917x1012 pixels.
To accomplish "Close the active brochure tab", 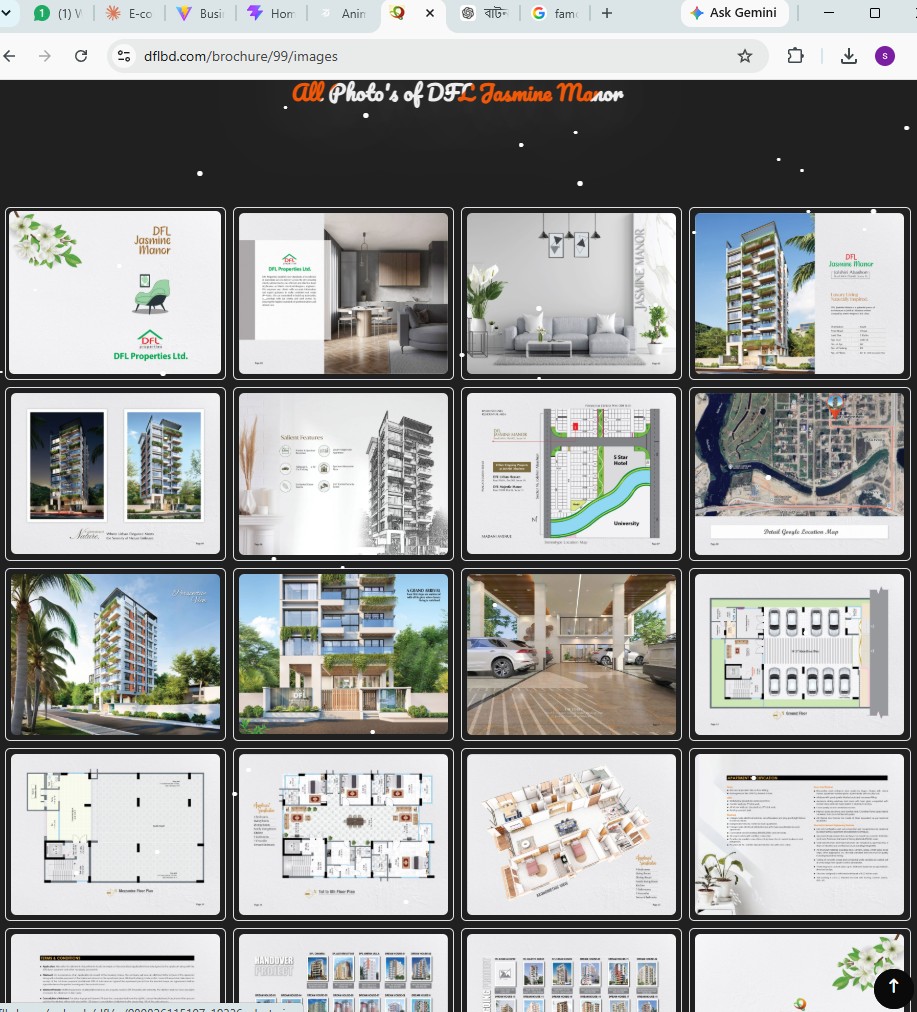I will pyautogui.click(x=430, y=13).
